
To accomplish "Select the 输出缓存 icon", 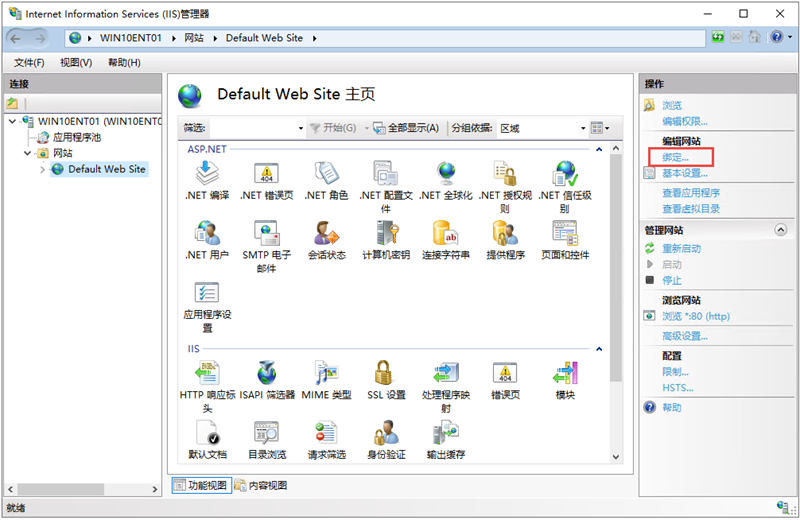I will coord(445,433).
